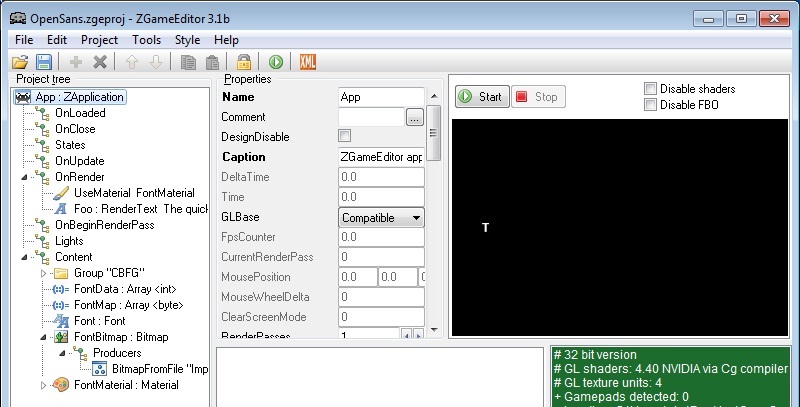Click the Foo : RenderText letter icon

coord(61,209)
